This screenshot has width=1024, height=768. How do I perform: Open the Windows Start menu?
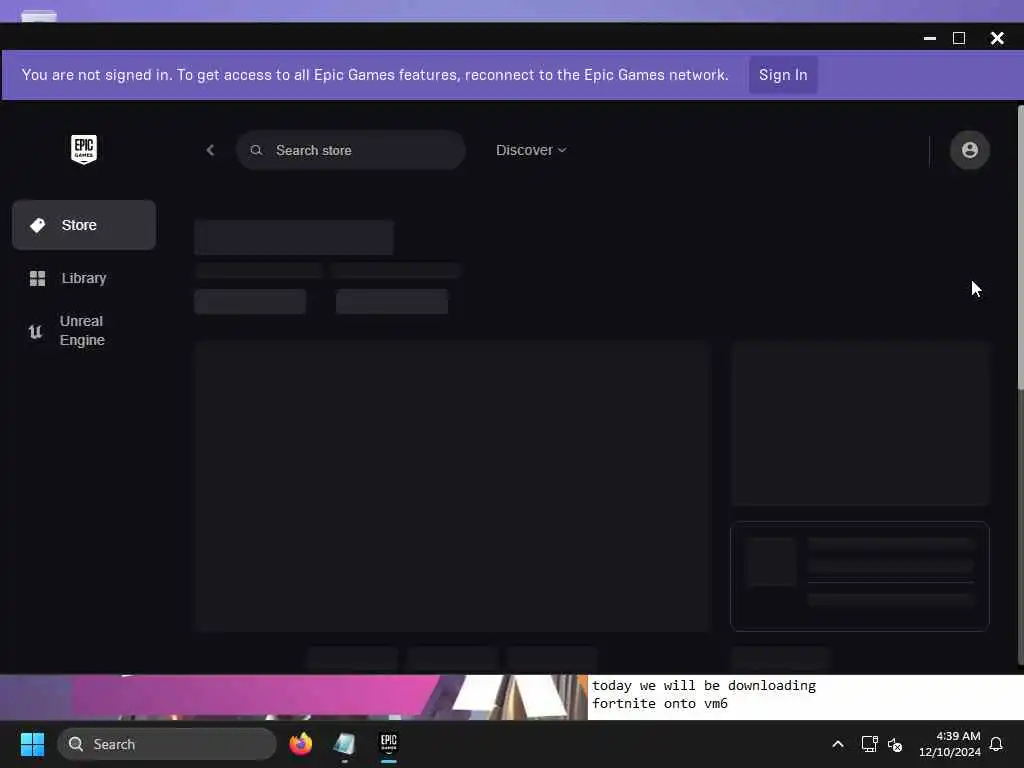(x=32, y=744)
